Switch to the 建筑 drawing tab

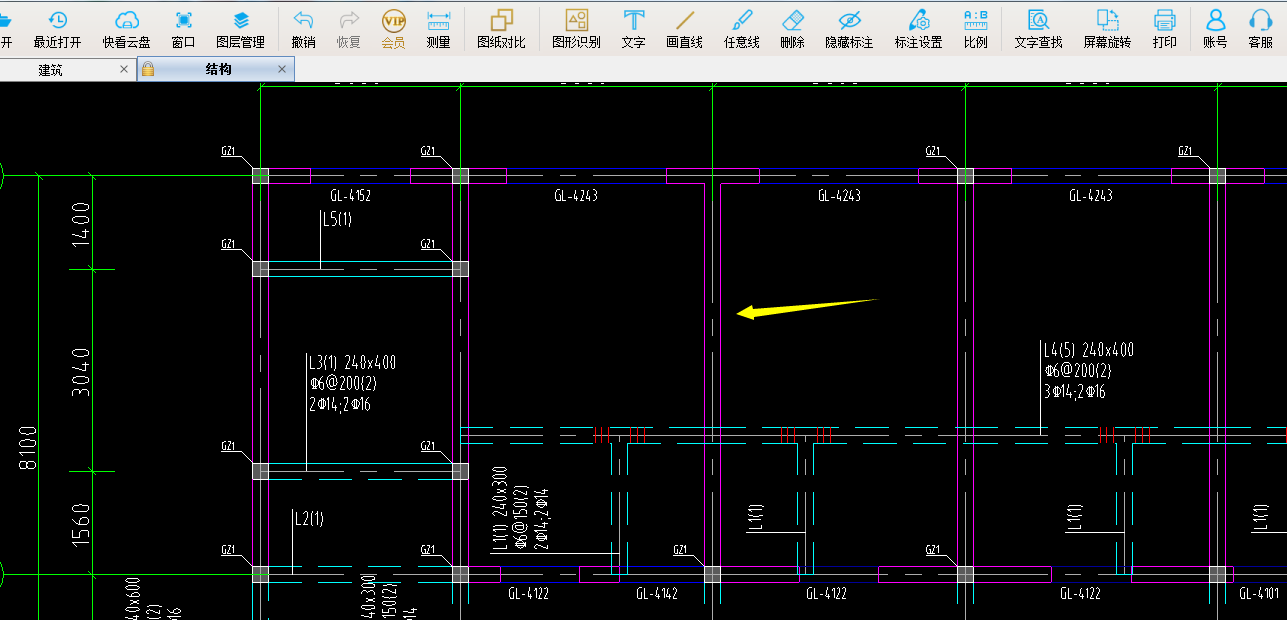(51, 69)
